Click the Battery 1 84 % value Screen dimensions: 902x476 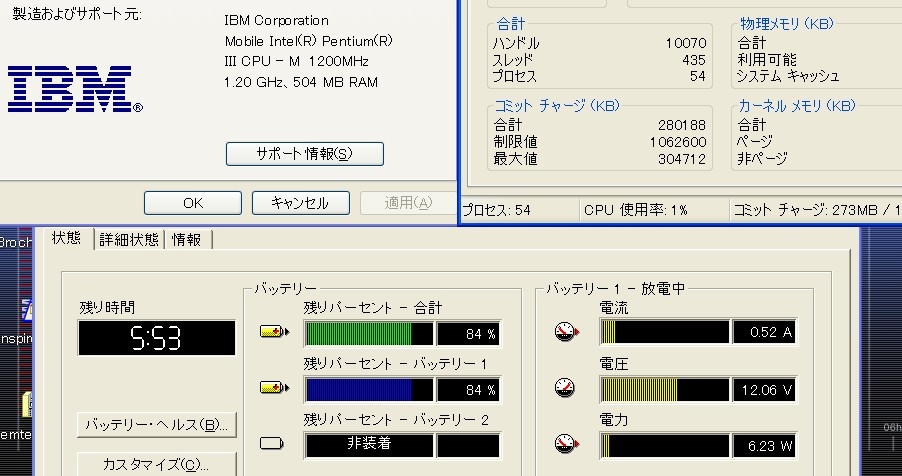point(468,390)
